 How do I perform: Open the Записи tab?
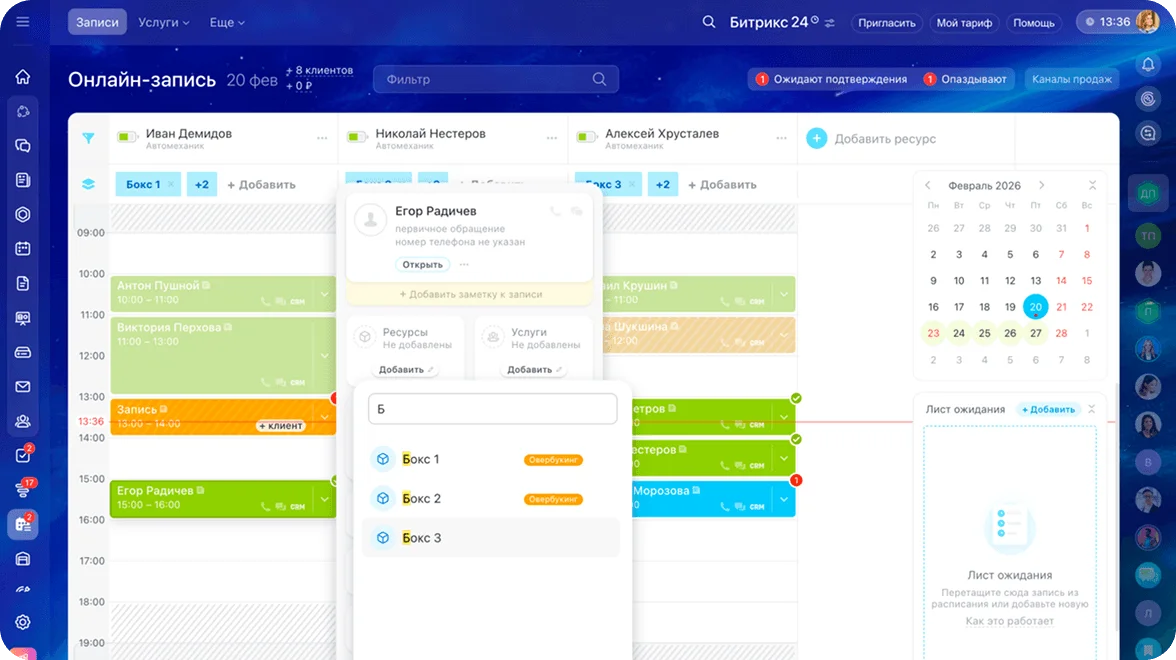pyautogui.click(x=98, y=22)
